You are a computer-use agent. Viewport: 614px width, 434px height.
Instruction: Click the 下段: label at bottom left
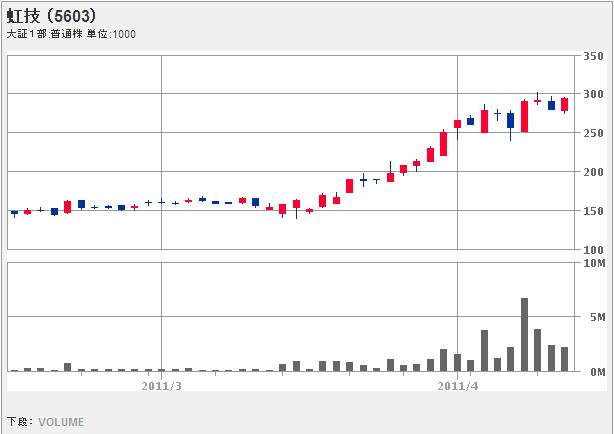click(x=20, y=422)
